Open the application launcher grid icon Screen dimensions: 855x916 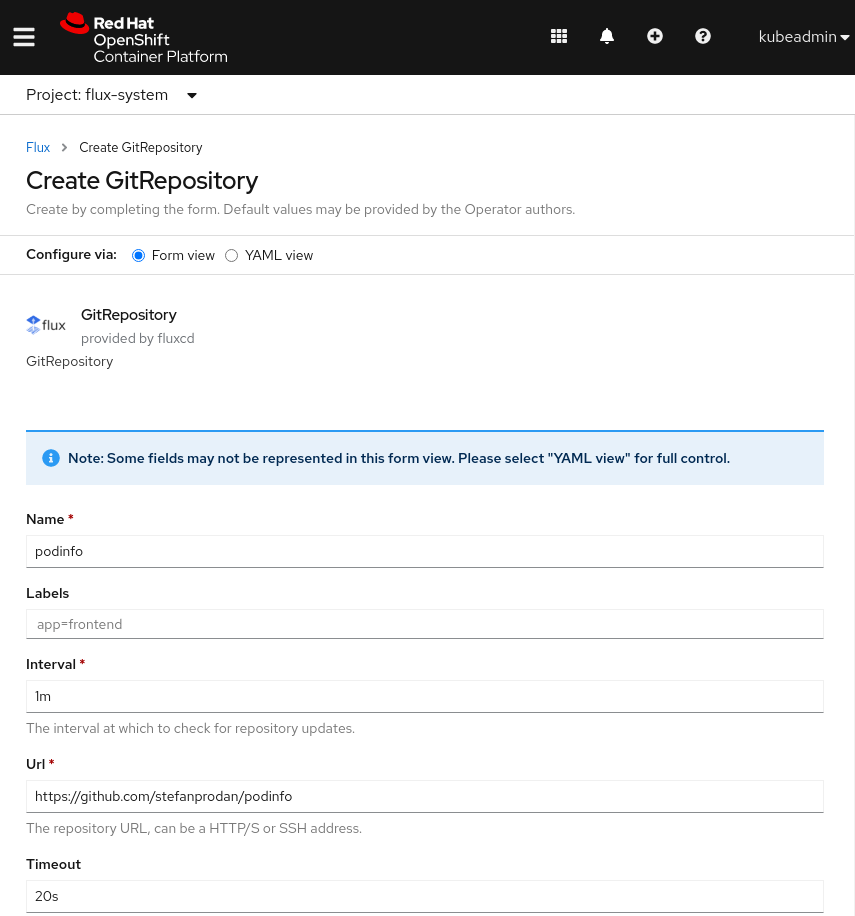click(559, 37)
